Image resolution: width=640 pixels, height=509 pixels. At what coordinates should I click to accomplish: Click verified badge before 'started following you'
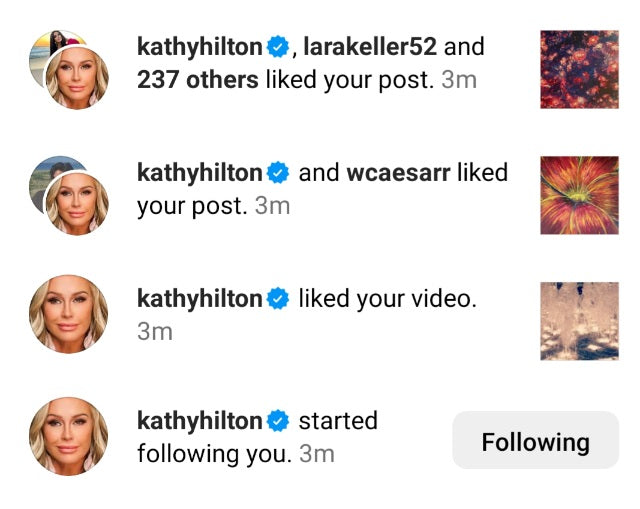278,421
